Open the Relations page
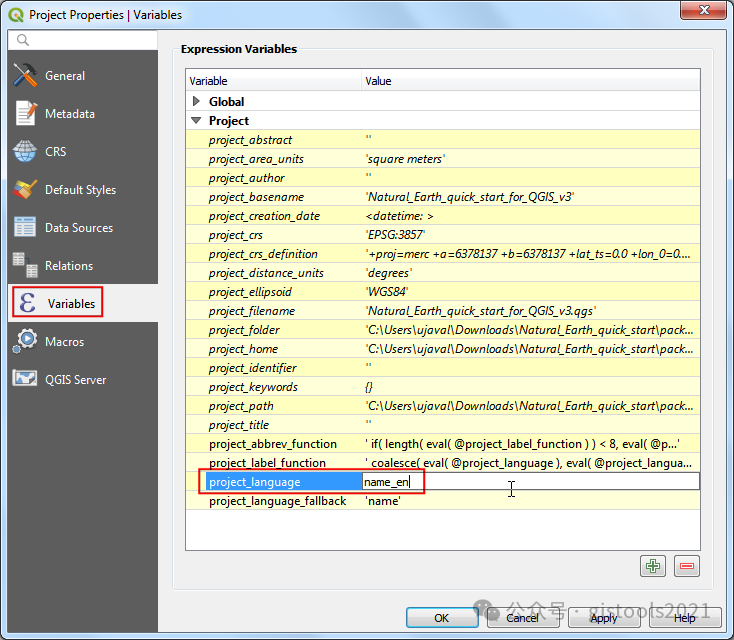Viewport: 734px width, 640px height. (69, 265)
